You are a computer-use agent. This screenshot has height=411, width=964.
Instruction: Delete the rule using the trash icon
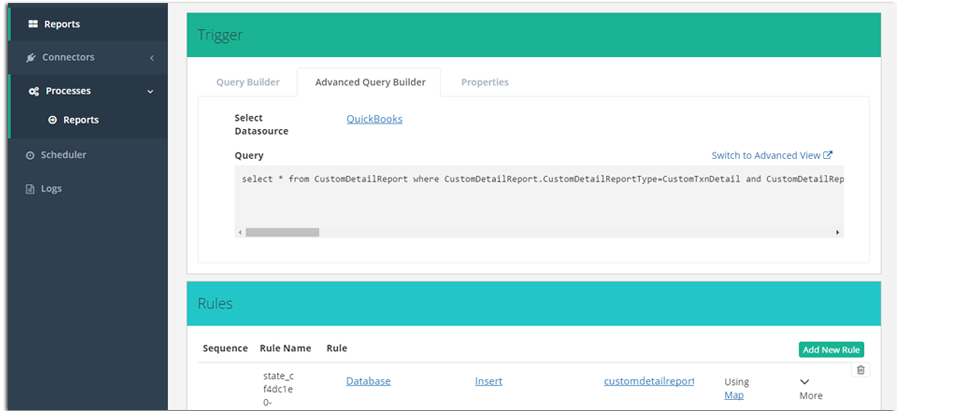(x=861, y=370)
